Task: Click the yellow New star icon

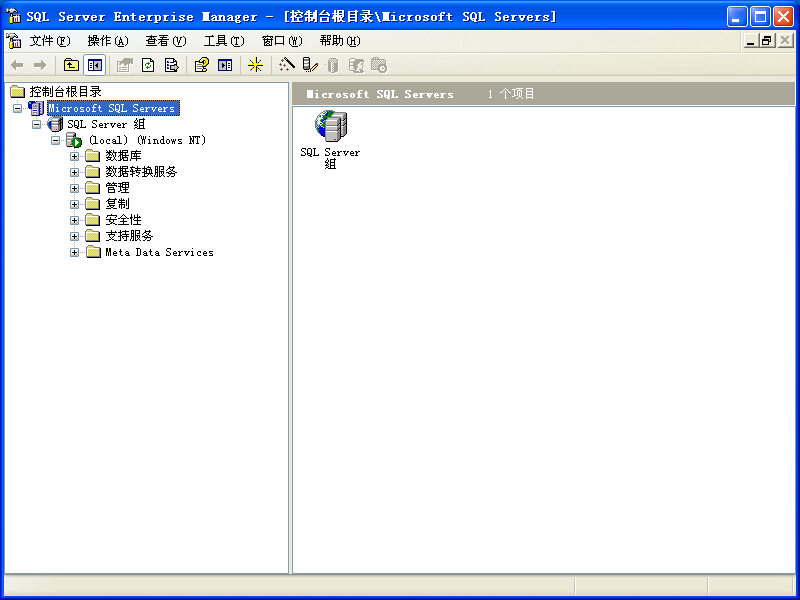Action: tap(255, 65)
